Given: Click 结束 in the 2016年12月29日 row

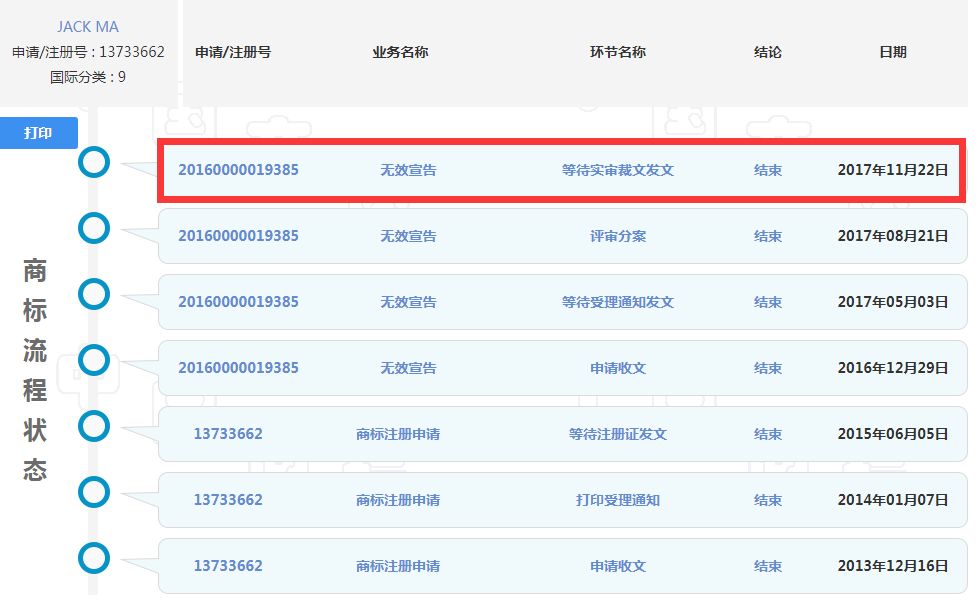Looking at the screenshot, I should click(767, 368).
